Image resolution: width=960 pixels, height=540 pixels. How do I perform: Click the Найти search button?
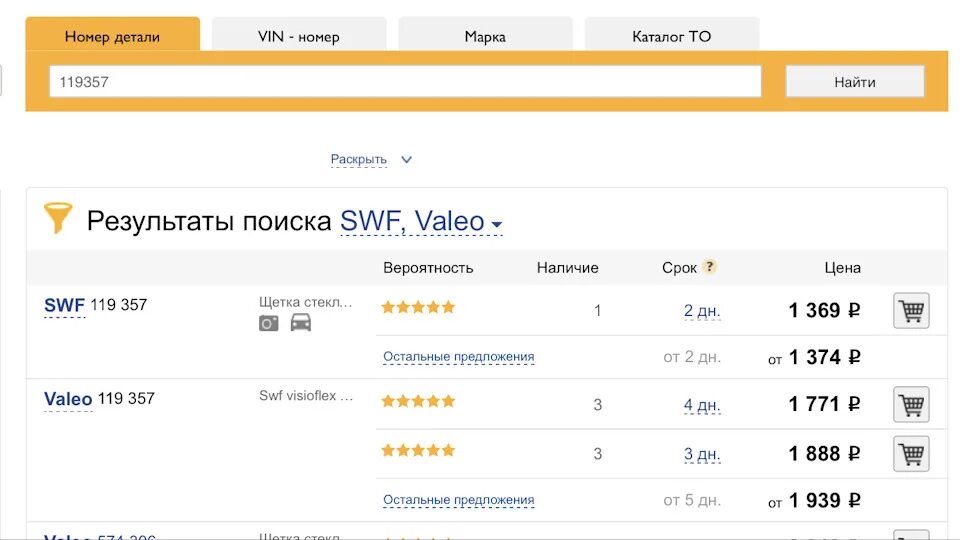point(855,81)
